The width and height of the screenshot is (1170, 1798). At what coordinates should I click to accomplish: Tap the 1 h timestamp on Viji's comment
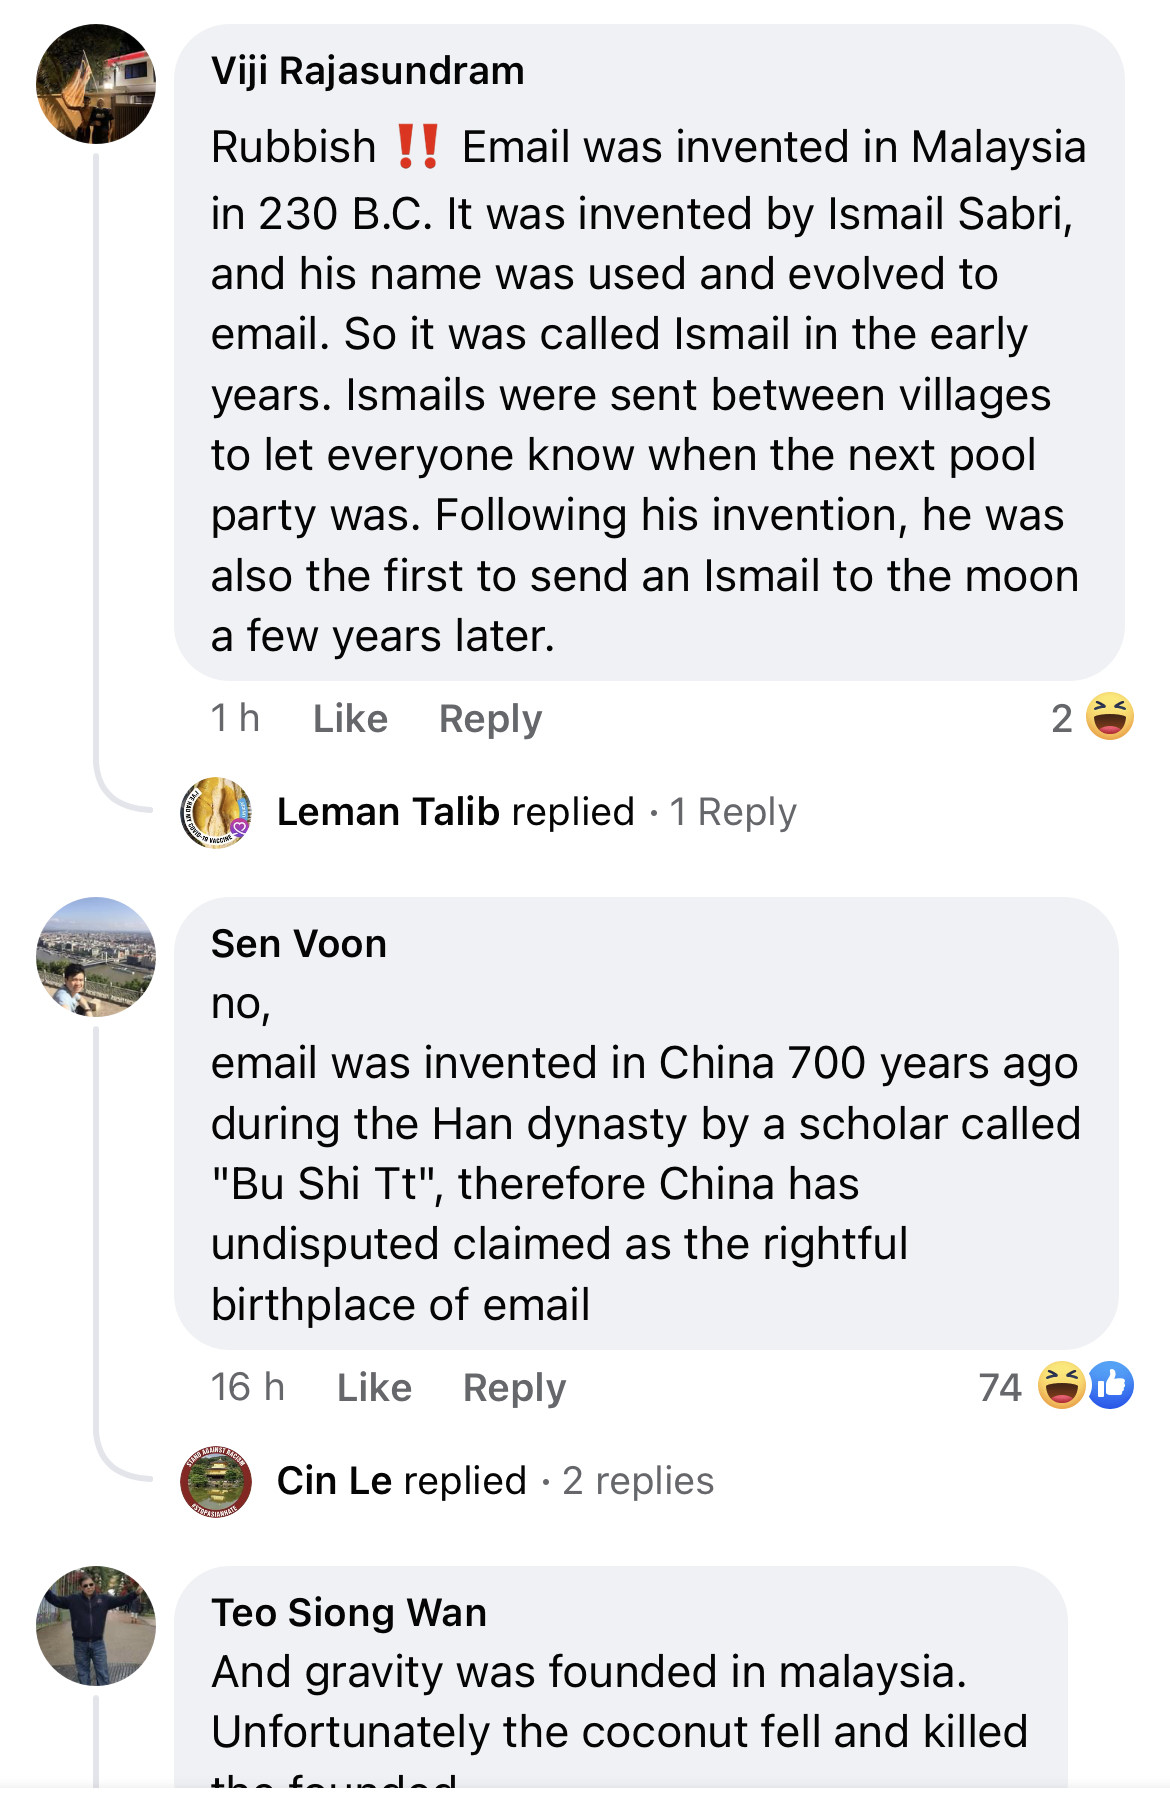click(x=235, y=718)
